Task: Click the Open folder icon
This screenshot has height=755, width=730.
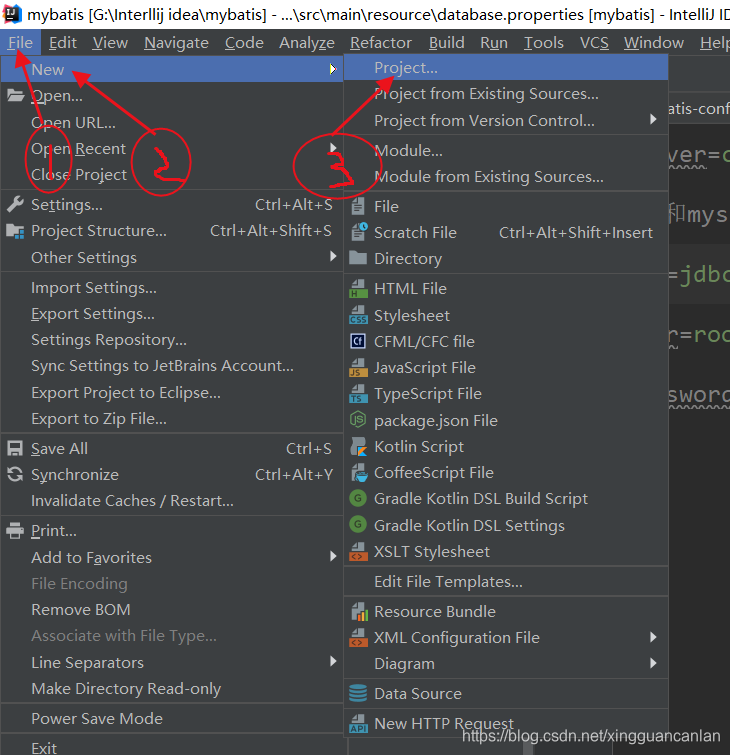Action: (15, 95)
